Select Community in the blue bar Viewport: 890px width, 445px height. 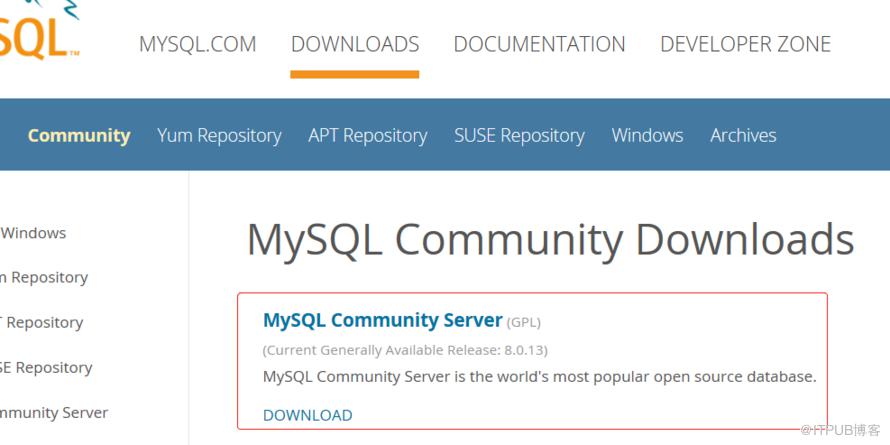79,136
